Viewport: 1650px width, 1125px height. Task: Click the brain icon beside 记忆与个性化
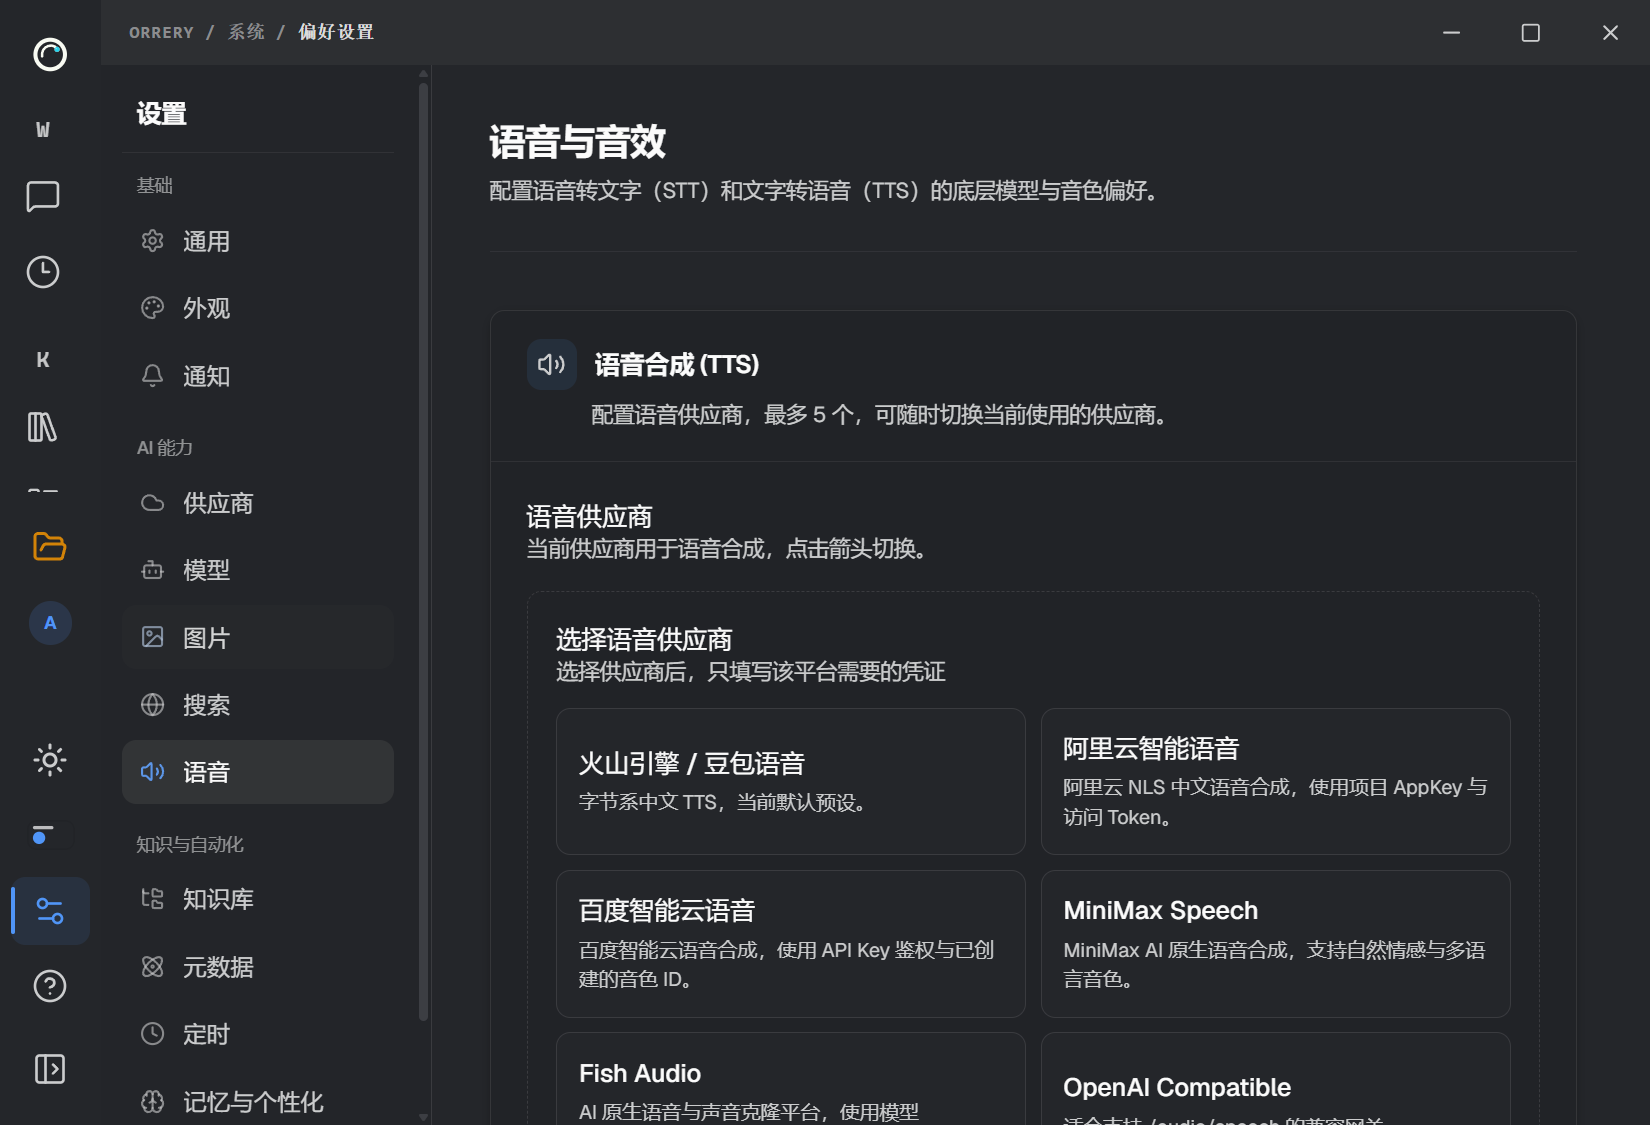point(152,1102)
